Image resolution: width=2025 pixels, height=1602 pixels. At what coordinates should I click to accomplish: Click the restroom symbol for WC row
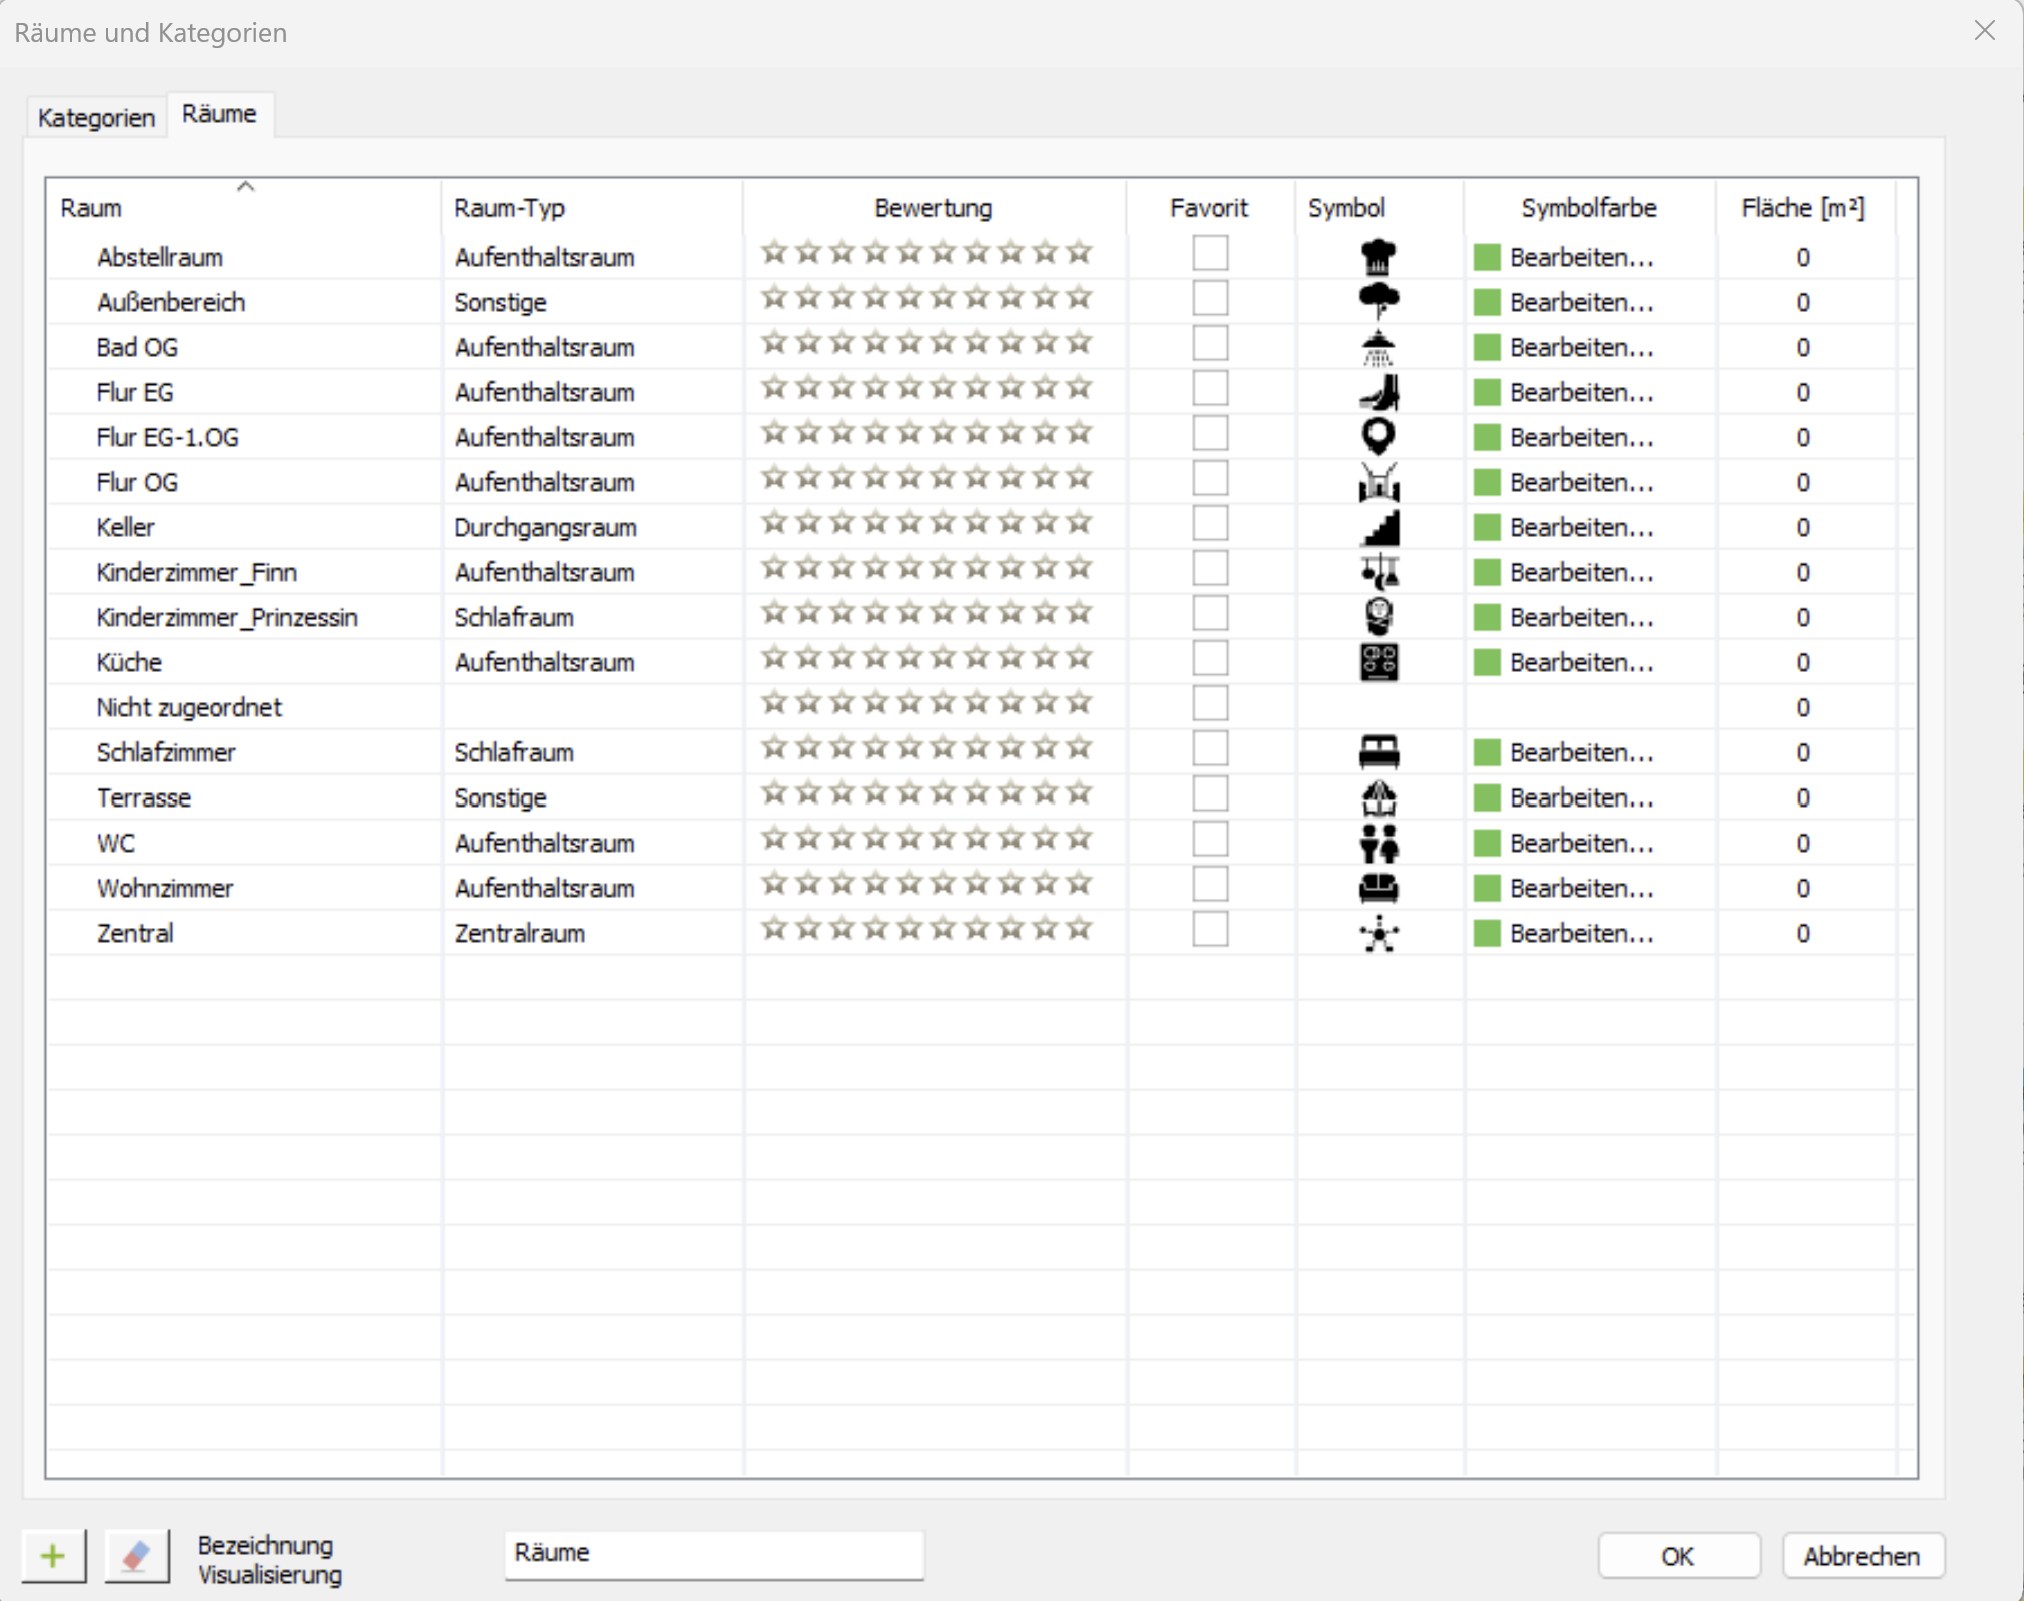pos(1378,843)
